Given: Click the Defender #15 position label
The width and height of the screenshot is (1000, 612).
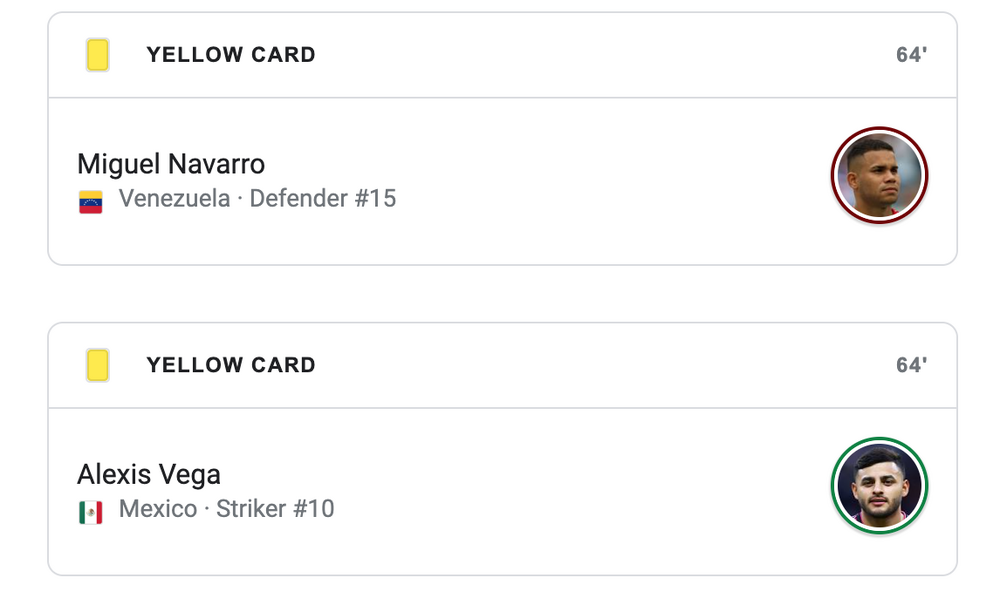Looking at the screenshot, I should 323,199.
